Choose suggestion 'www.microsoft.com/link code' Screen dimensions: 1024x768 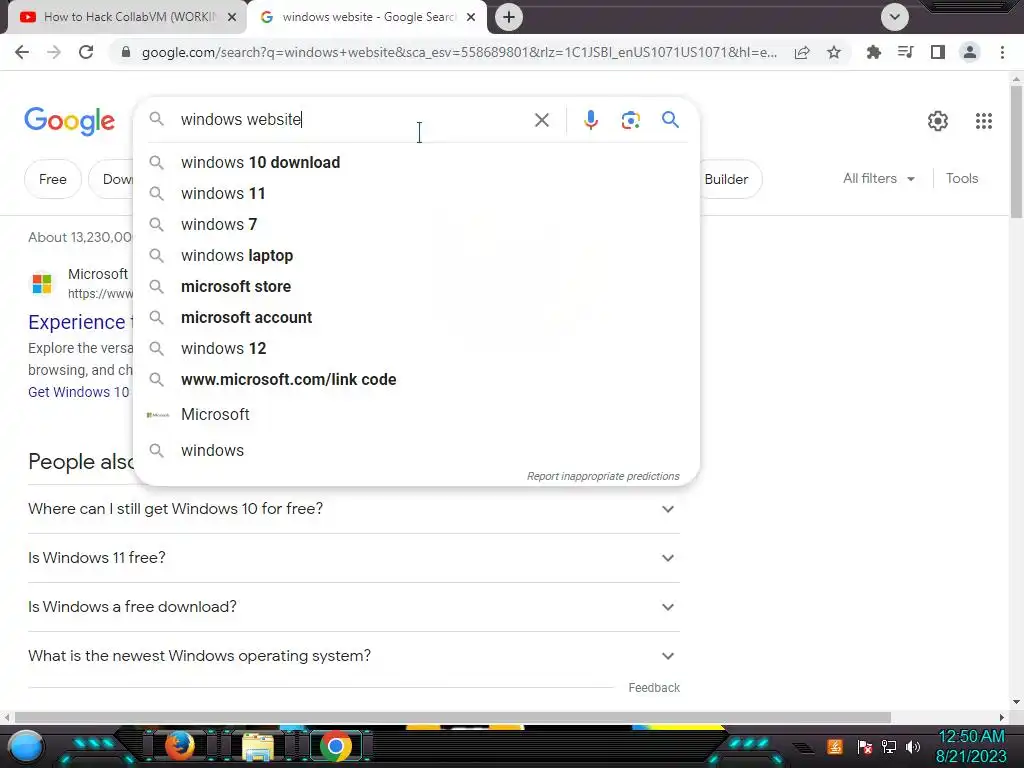point(416,379)
